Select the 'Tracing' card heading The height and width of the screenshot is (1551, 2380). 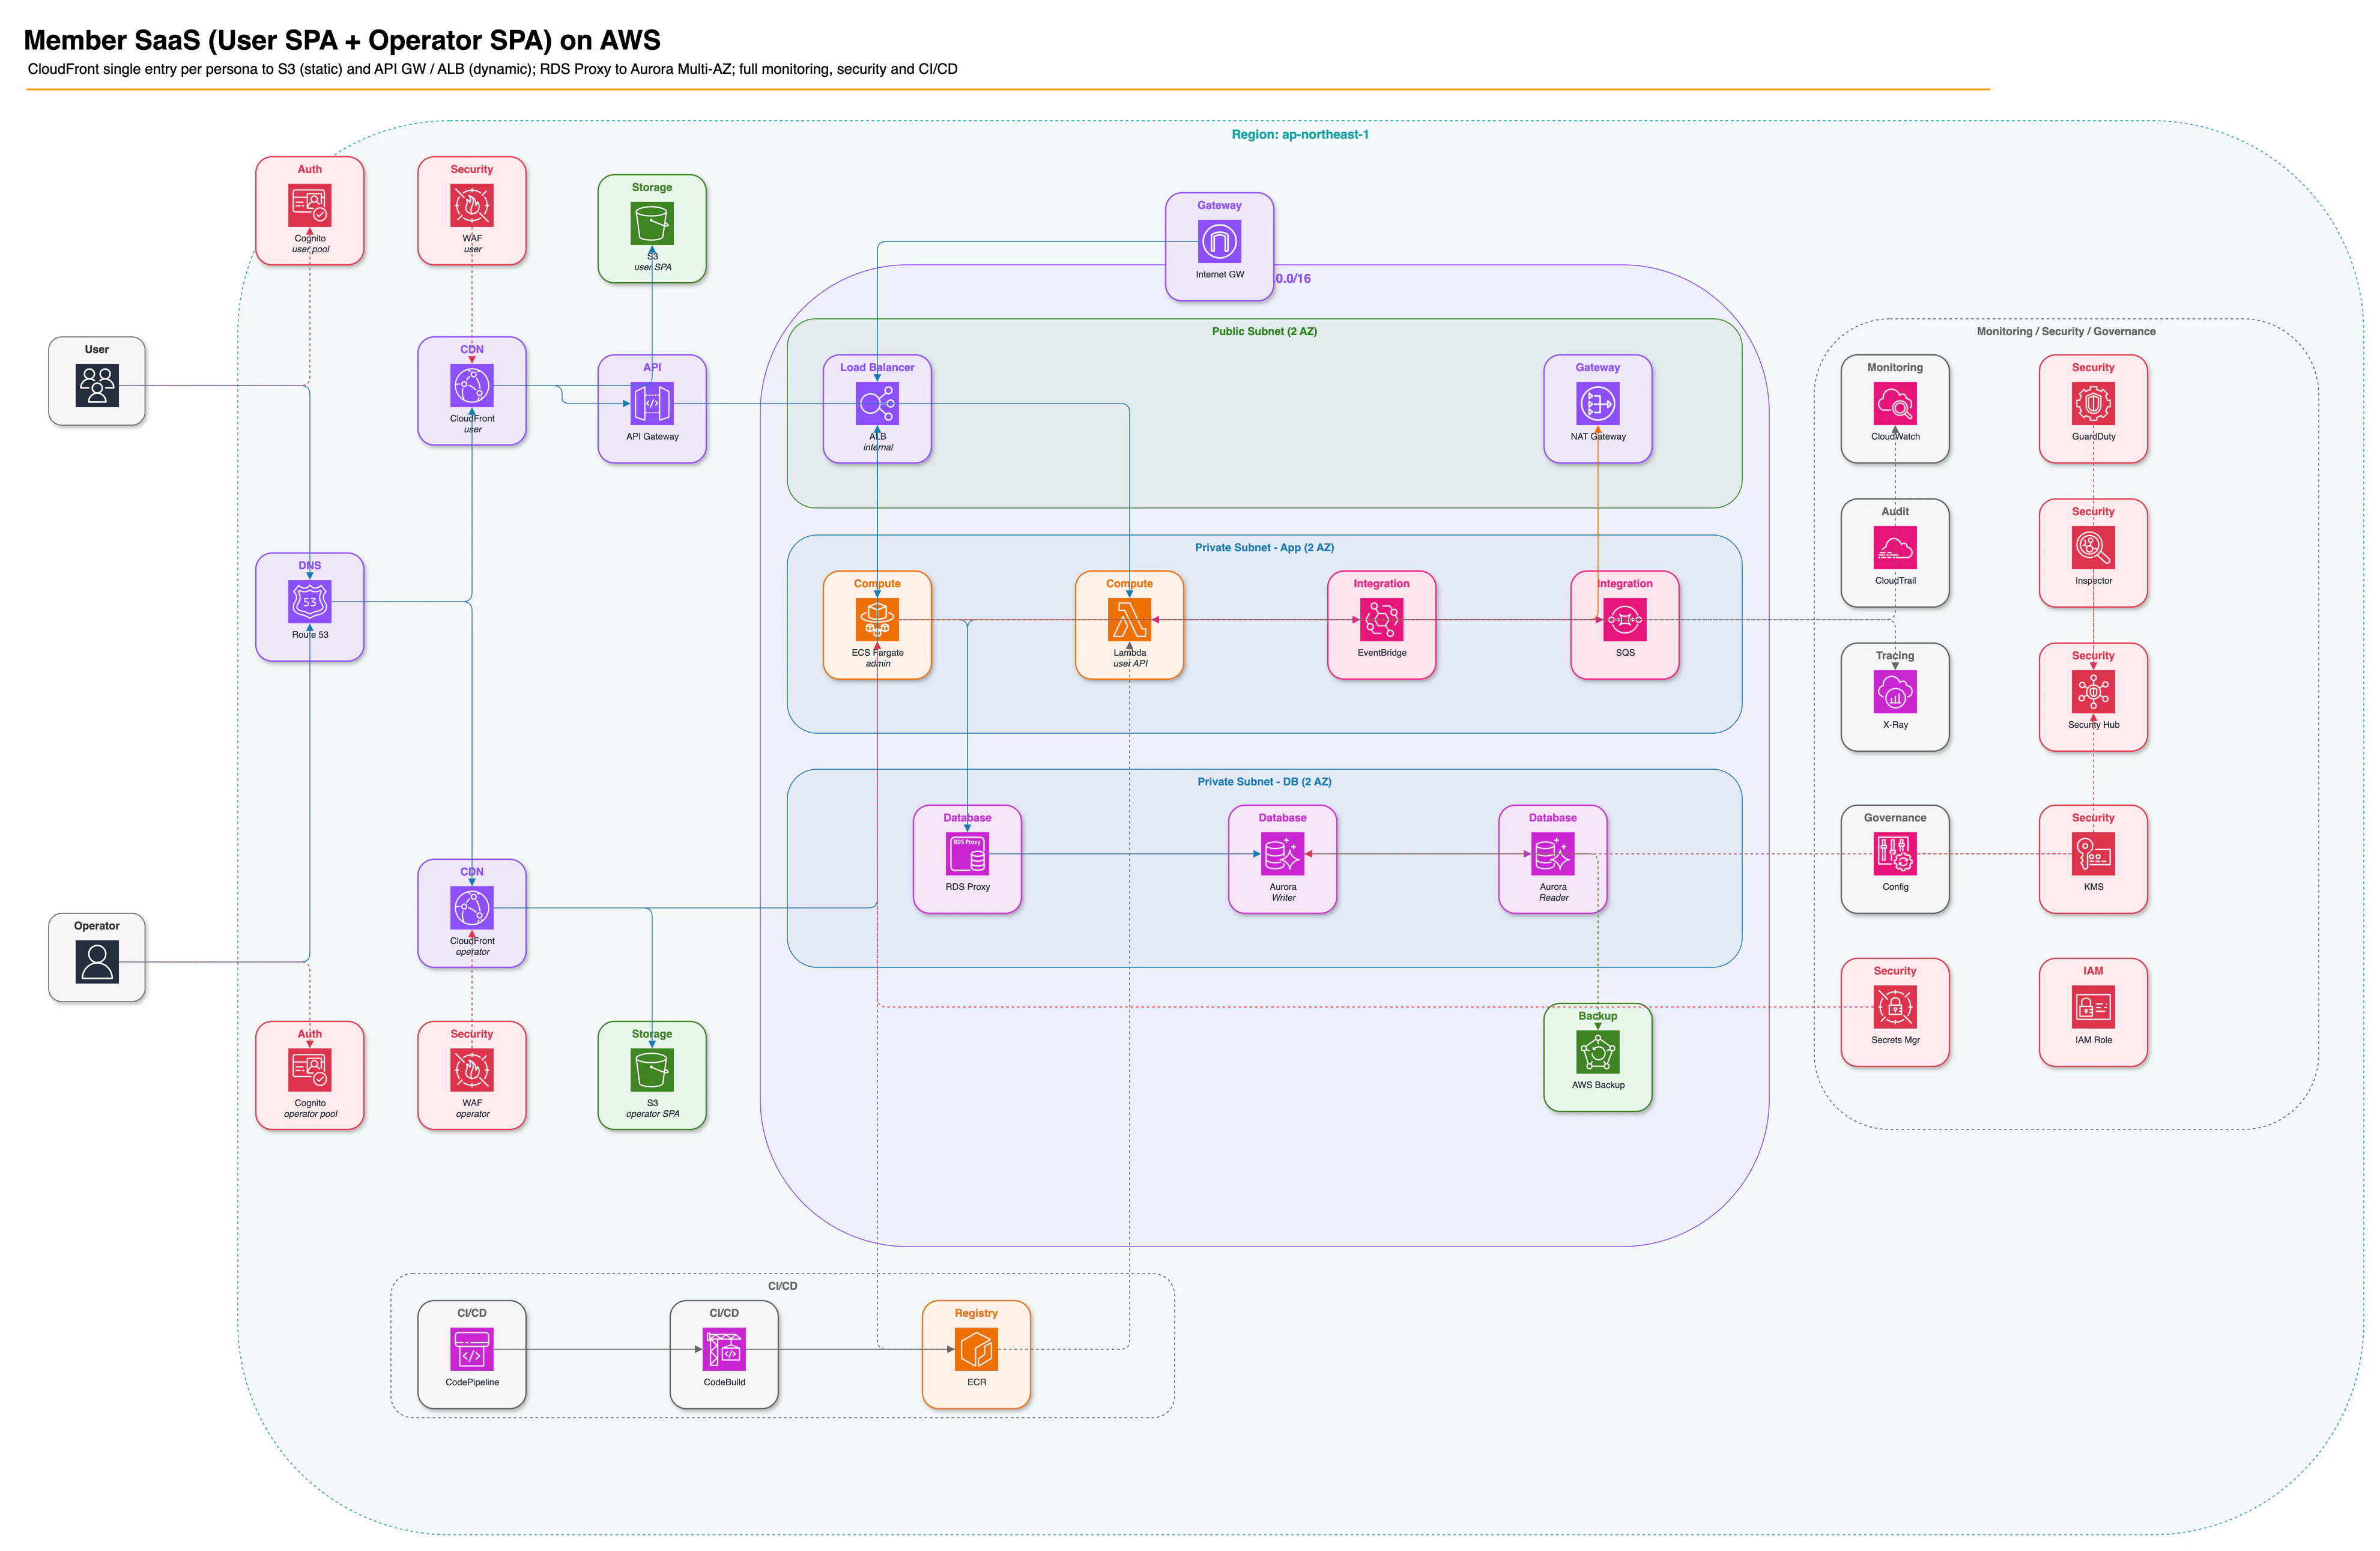click(x=1894, y=655)
